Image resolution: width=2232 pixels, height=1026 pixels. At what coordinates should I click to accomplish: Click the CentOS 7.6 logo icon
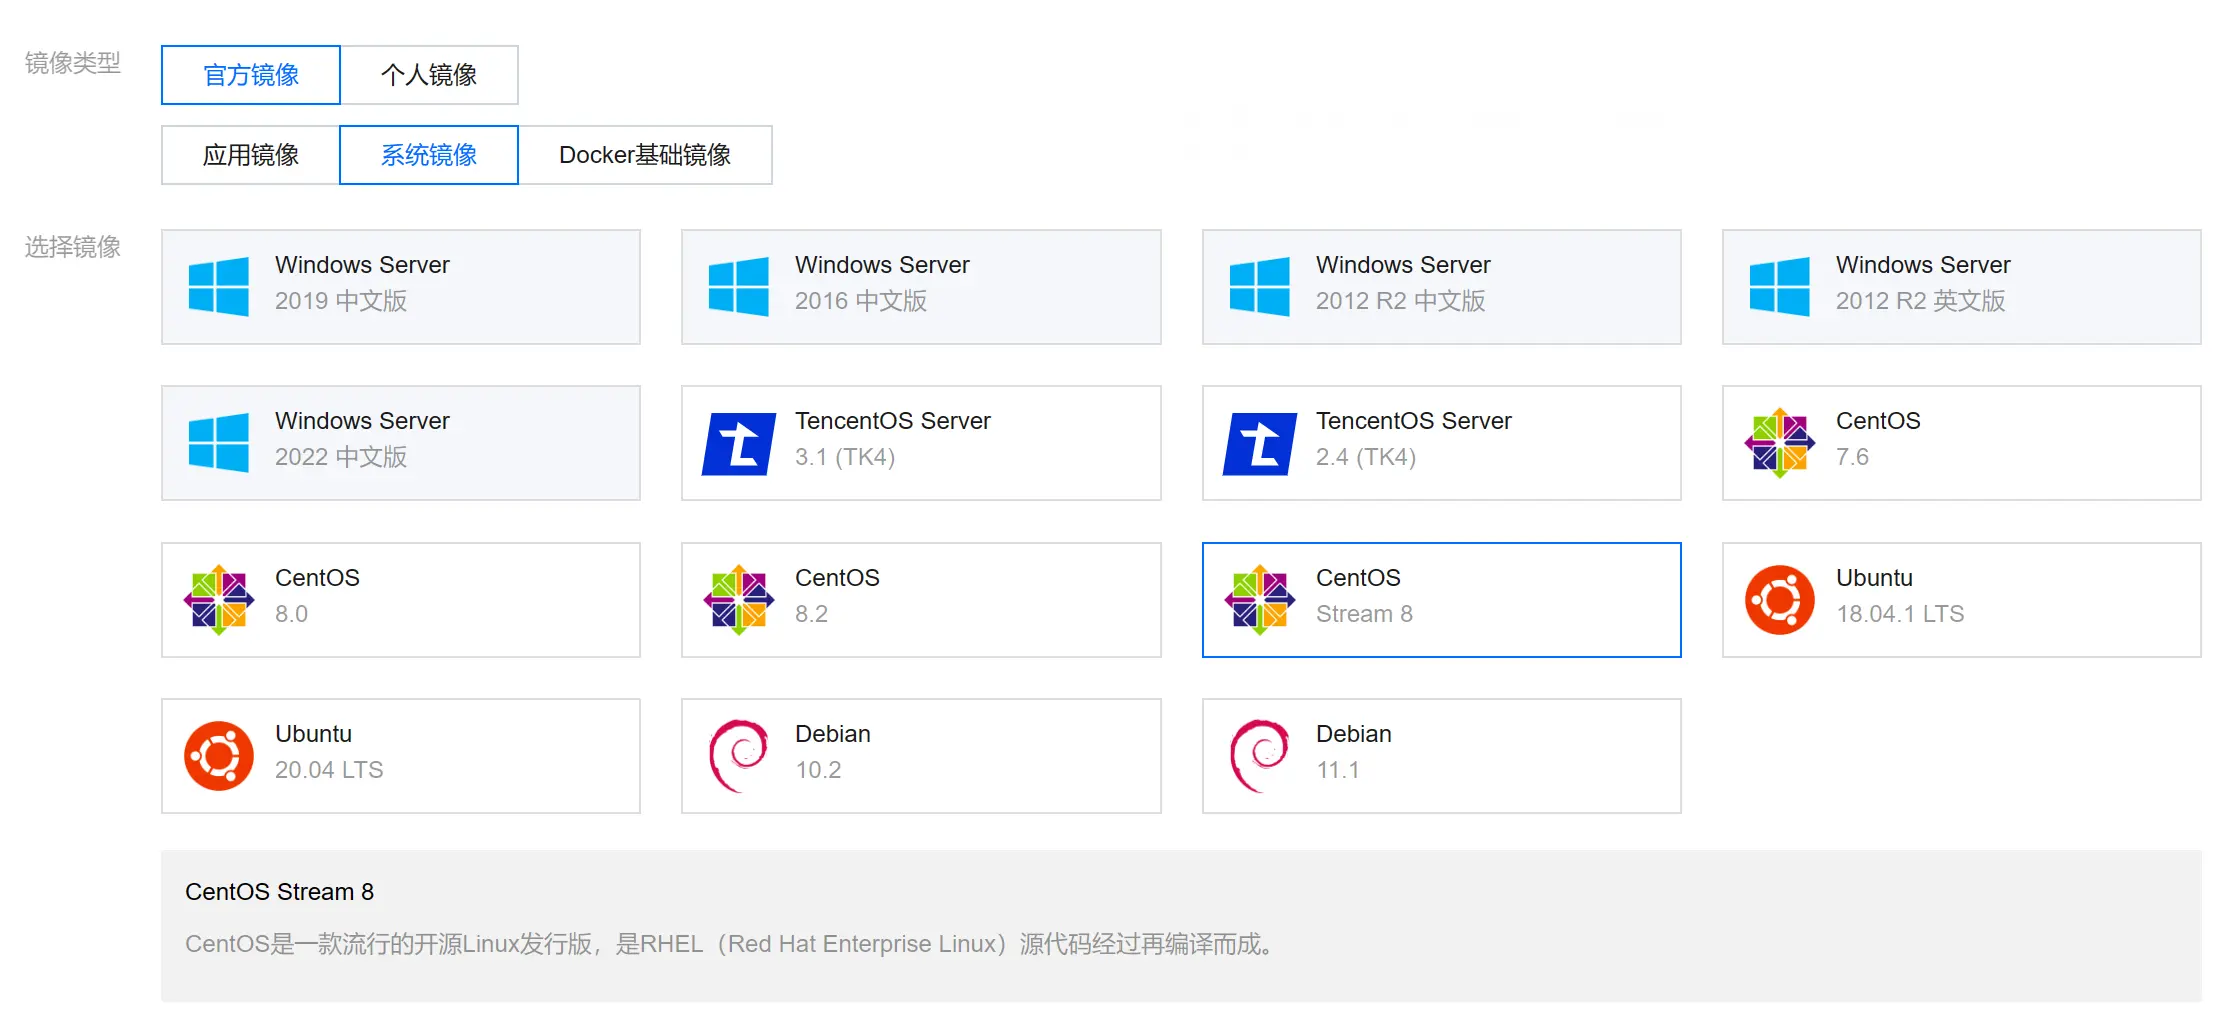click(x=1779, y=443)
